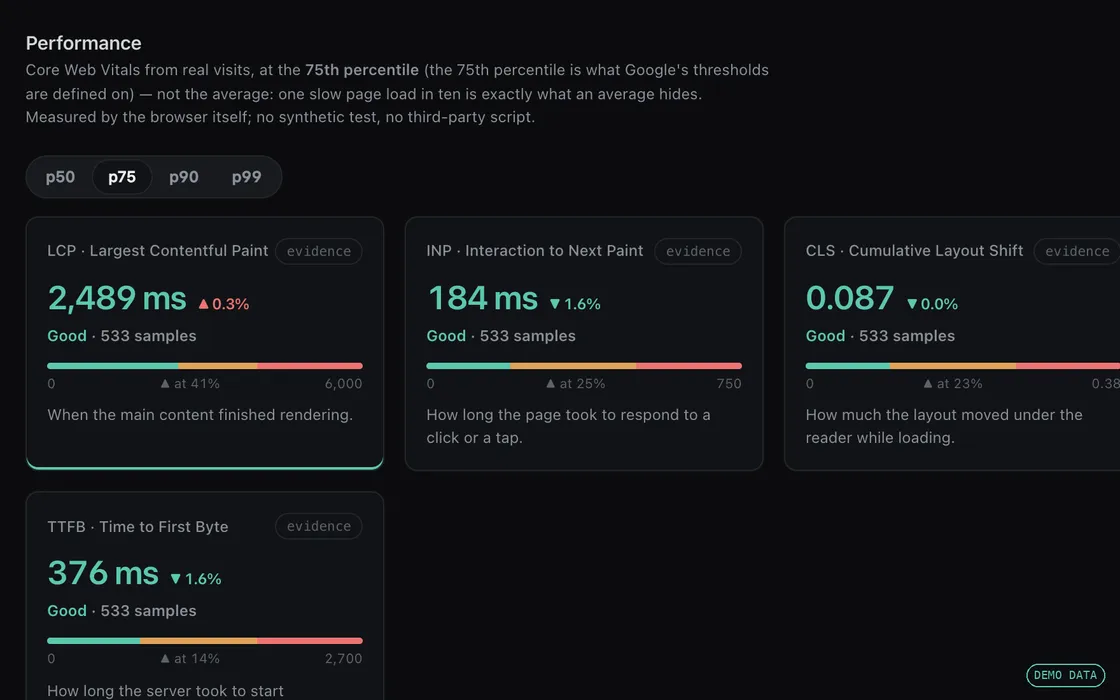Open evidence for LCP card

319,251
